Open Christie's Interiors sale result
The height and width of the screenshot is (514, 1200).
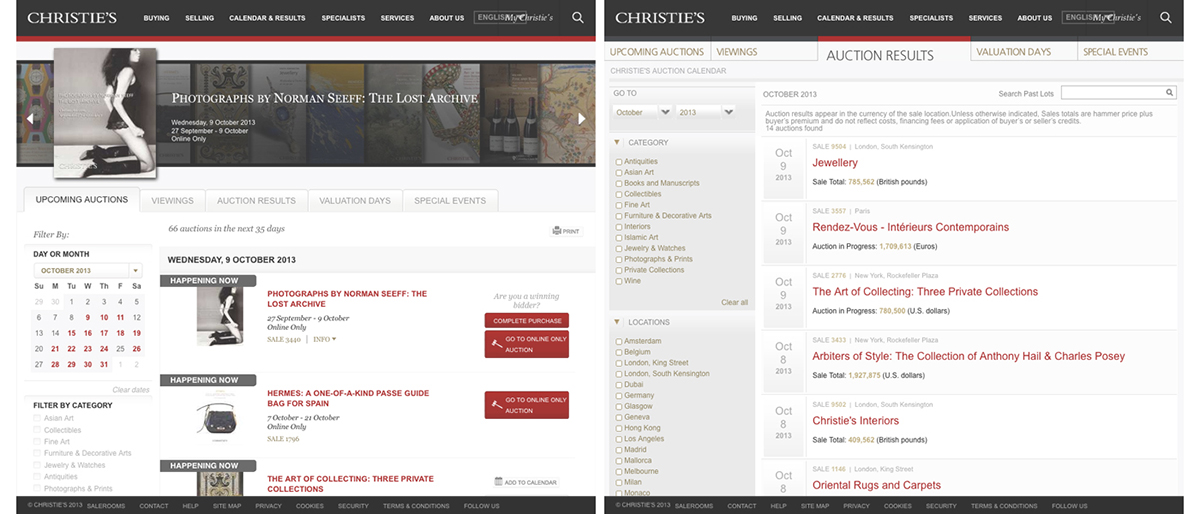(x=856, y=421)
